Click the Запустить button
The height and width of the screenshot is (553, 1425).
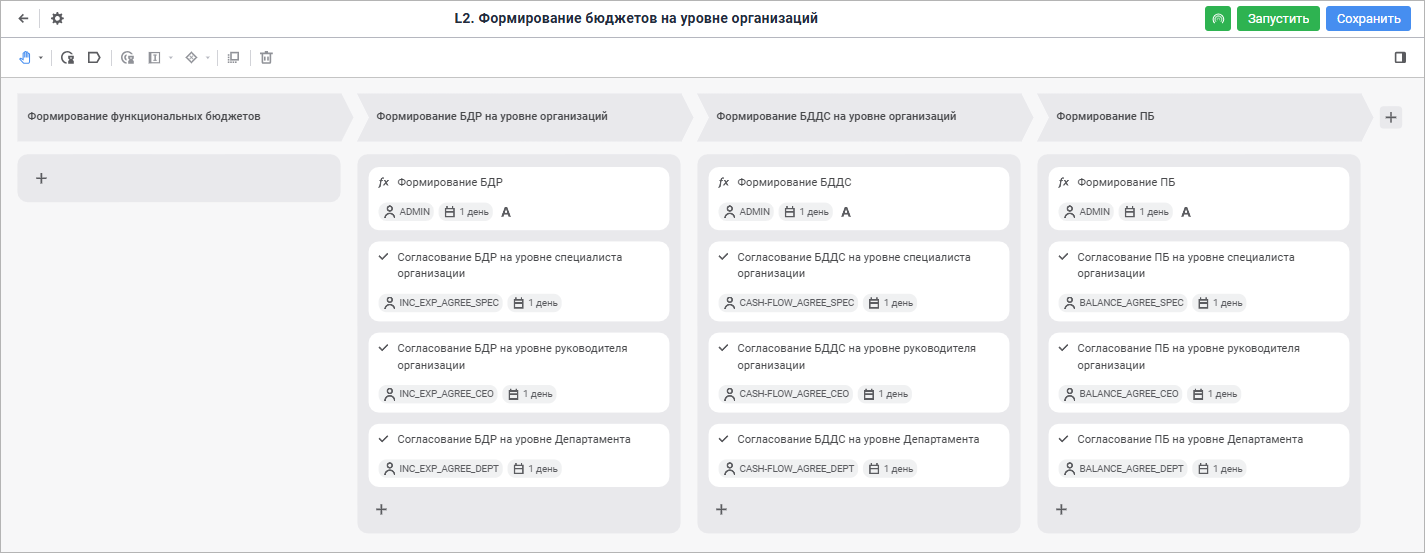pyautogui.click(x=1278, y=18)
